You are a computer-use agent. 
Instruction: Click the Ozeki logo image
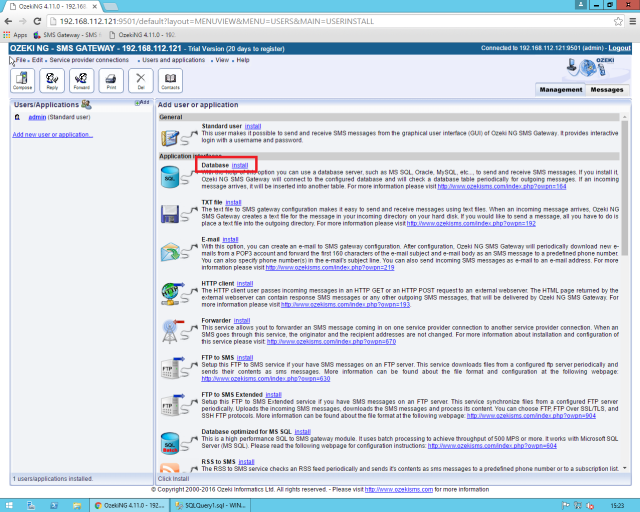point(590,67)
